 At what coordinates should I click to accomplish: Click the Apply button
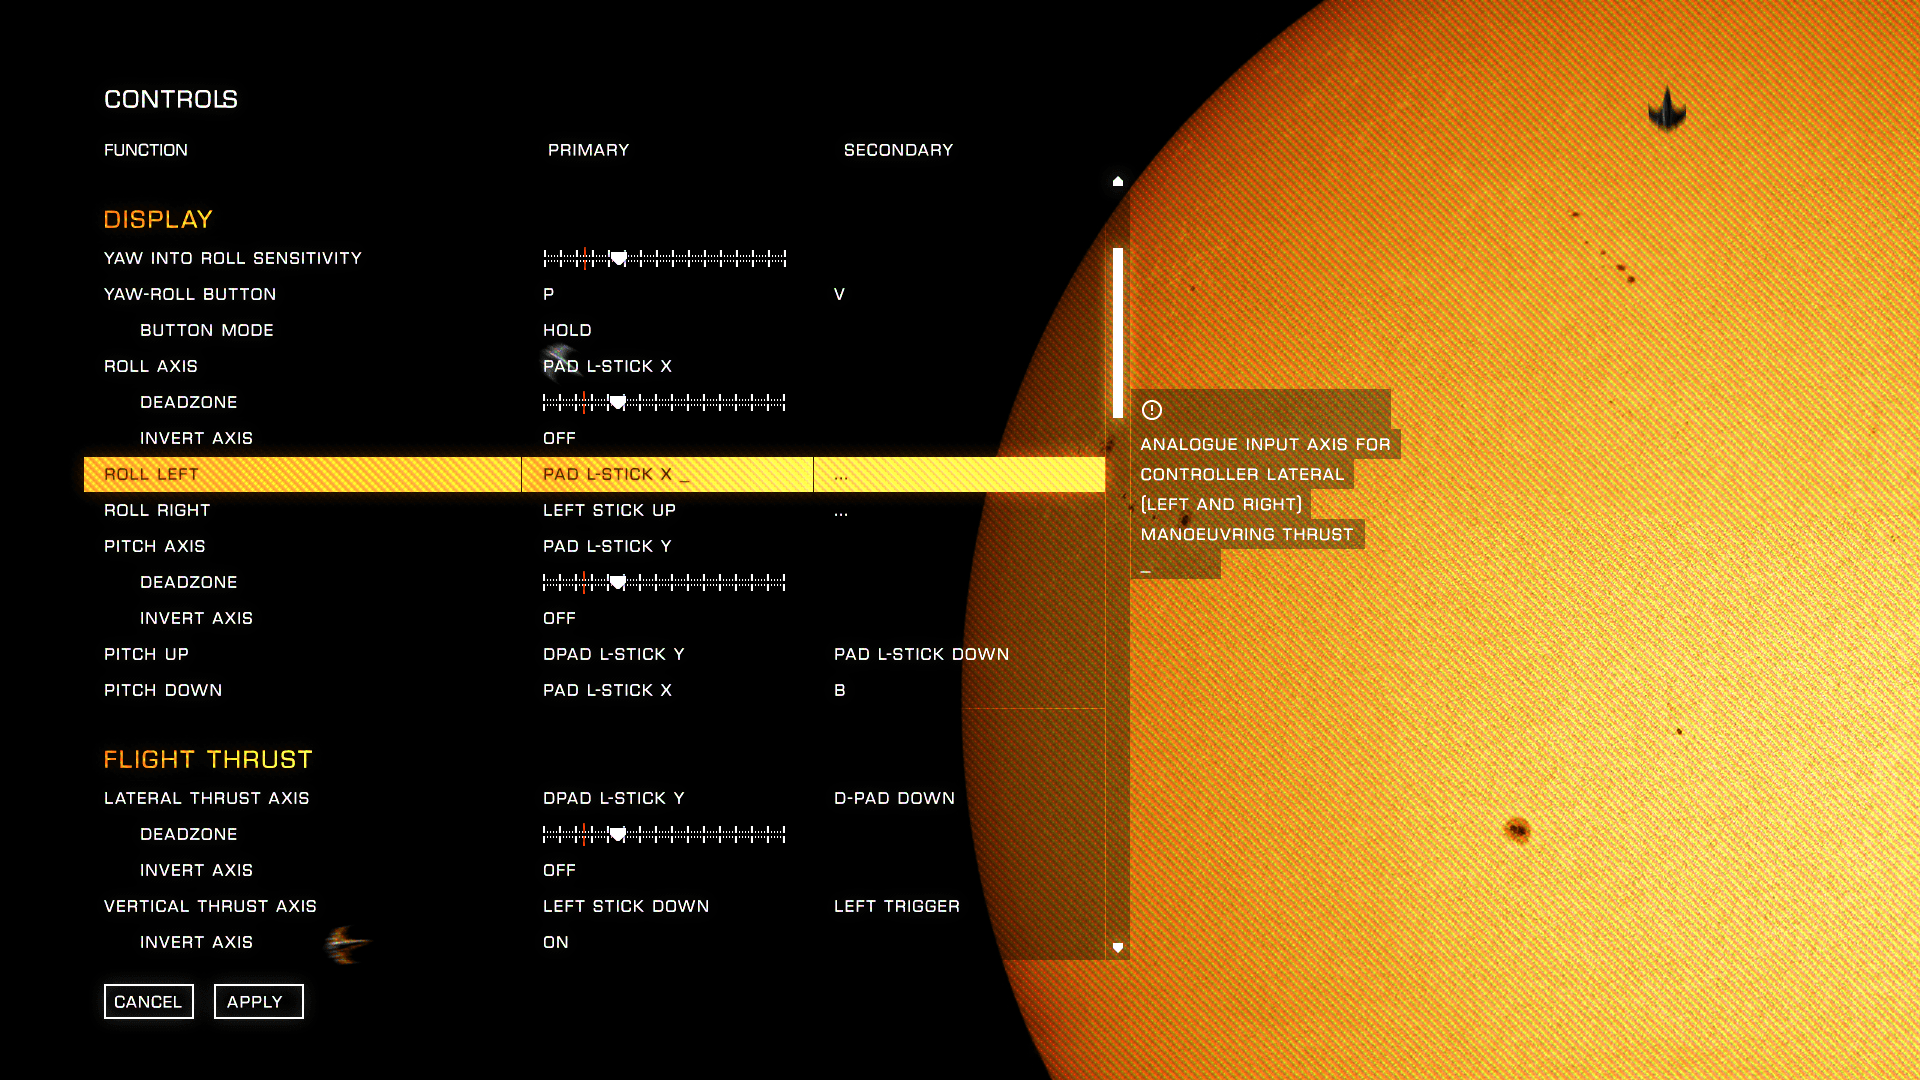click(x=258, y=1001)
